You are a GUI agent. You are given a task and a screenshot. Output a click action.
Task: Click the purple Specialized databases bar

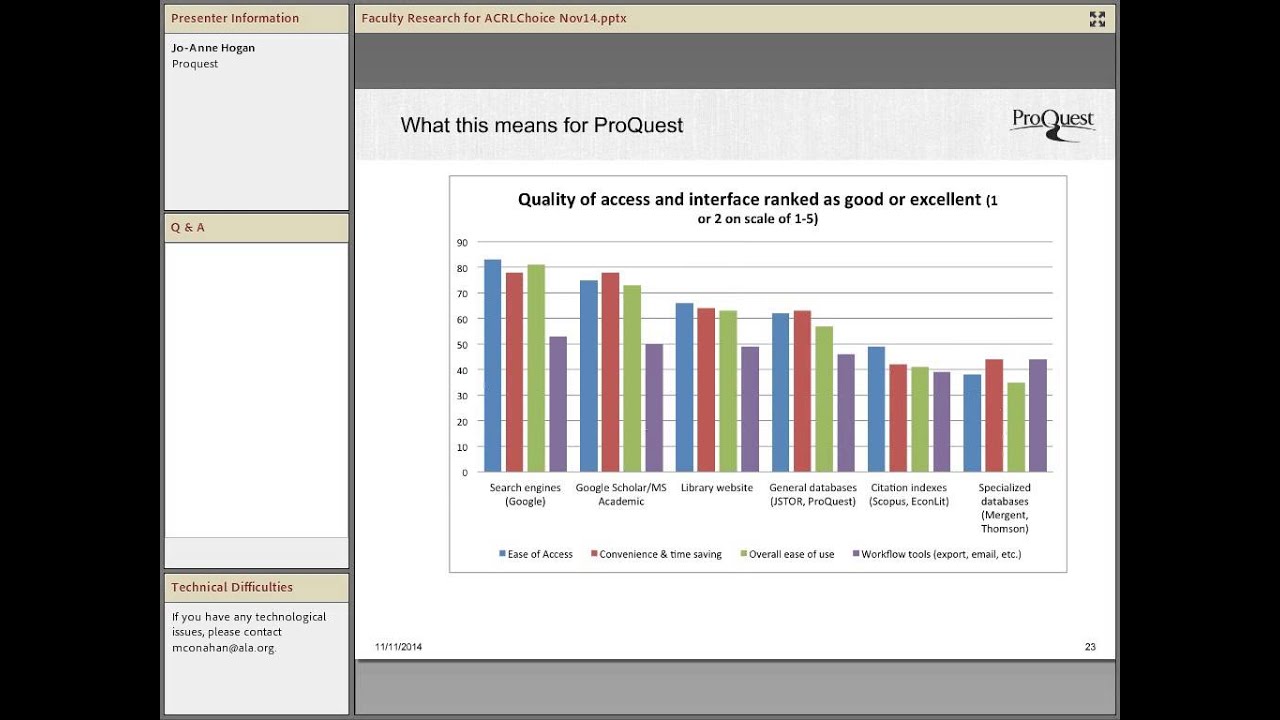(1038, 416)
